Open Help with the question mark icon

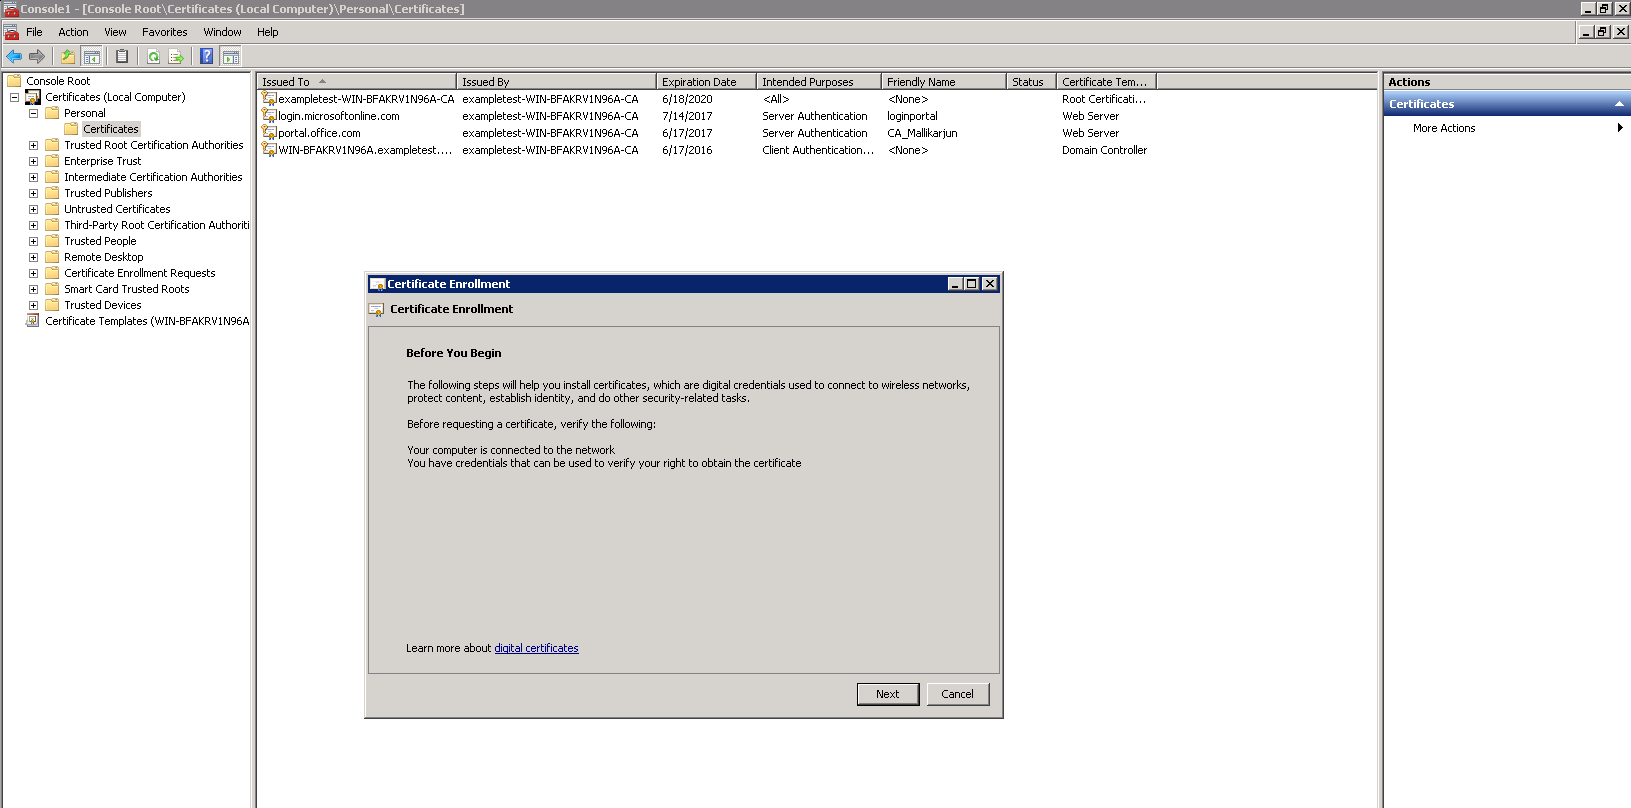tap(206, 57)
